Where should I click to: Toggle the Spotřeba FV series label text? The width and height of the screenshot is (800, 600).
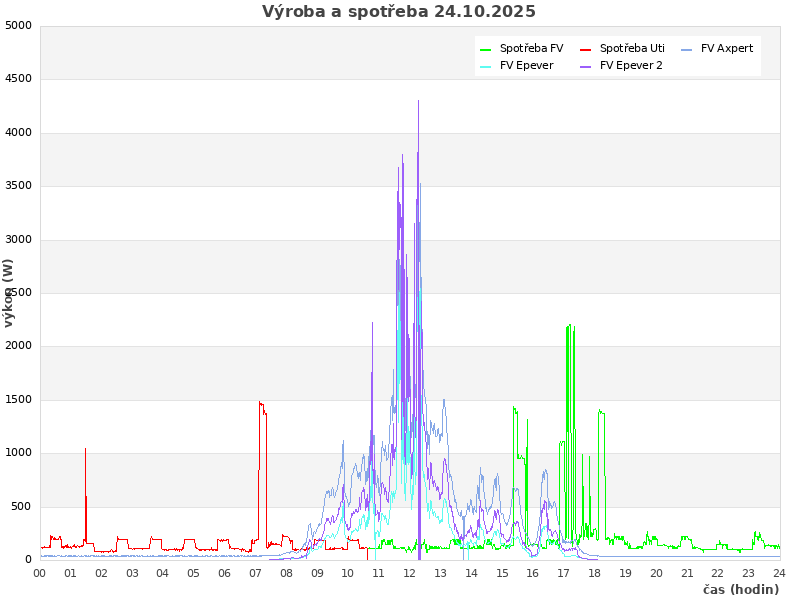[x=531, y=48]
